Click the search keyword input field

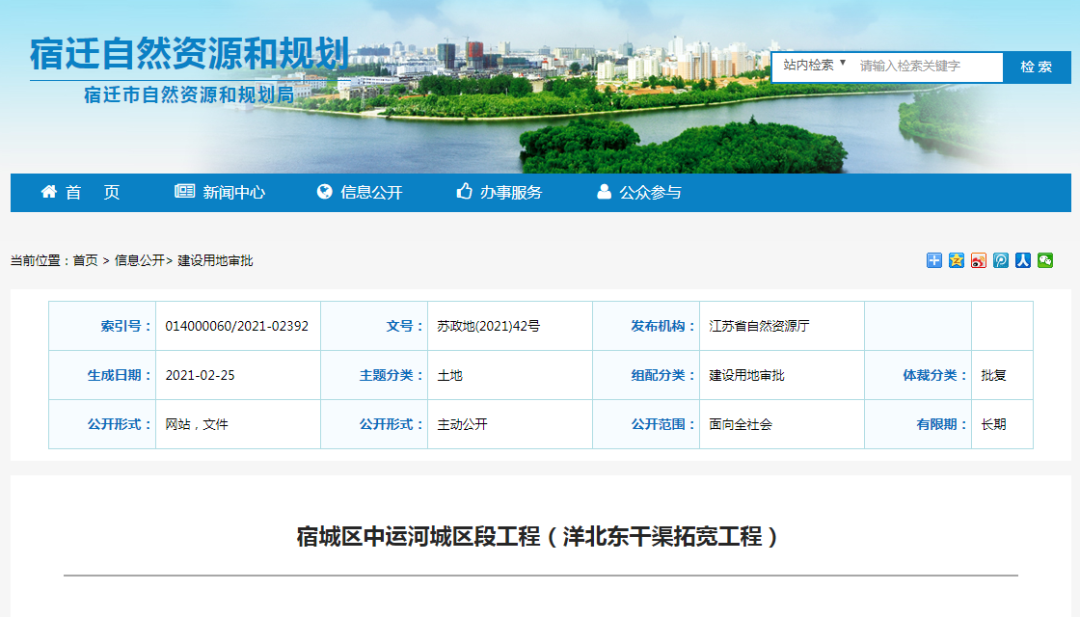pos(927,66)
